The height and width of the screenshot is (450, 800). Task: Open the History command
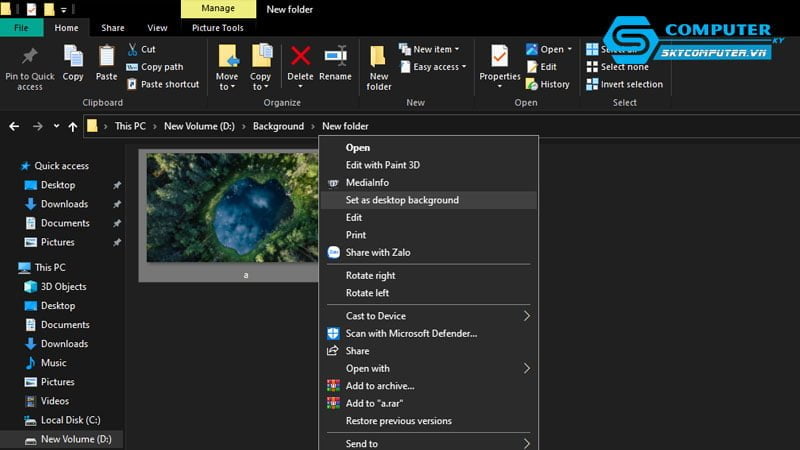547,84
